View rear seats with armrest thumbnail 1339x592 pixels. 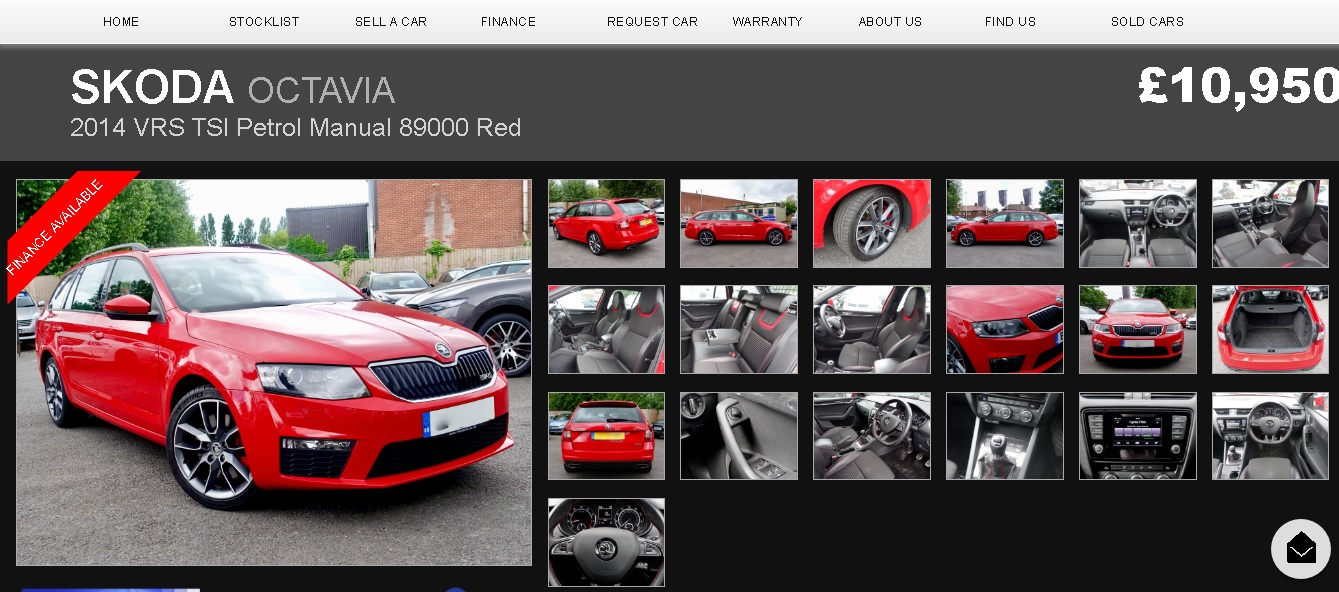point(739,329)
